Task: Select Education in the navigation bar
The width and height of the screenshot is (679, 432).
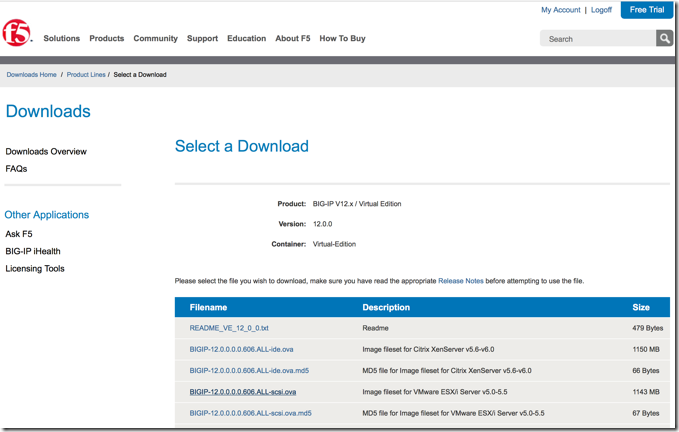Action: click(x=246, y=39)
